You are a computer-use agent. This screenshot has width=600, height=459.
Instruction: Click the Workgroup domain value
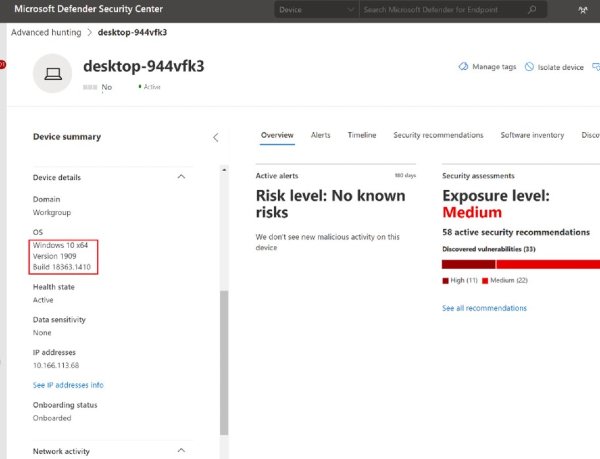(x=52, y=212)
